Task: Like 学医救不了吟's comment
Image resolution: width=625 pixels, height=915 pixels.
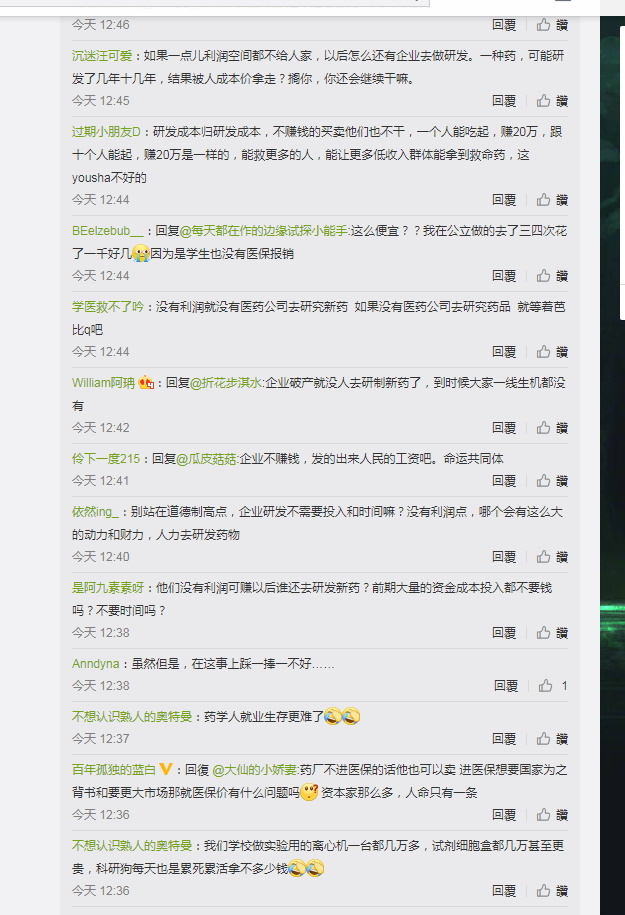Action: tap(552, 352)
